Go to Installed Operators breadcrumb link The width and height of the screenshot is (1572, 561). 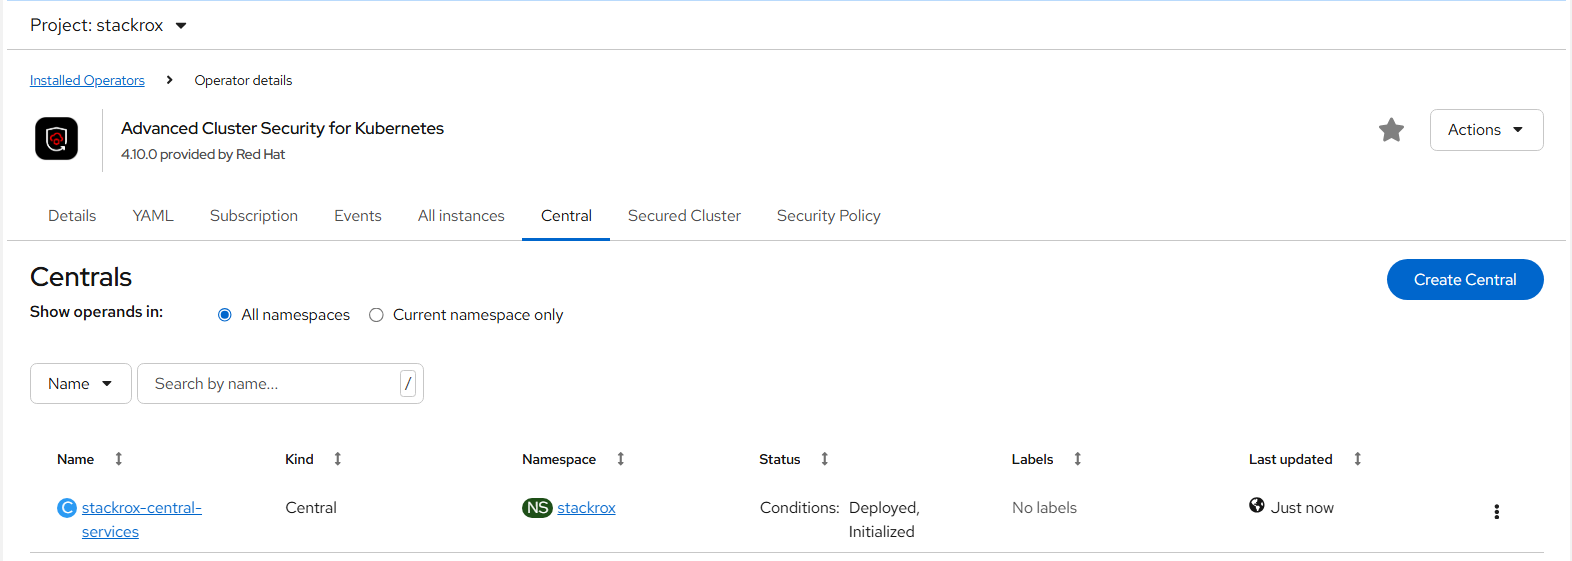click(87, 81)
